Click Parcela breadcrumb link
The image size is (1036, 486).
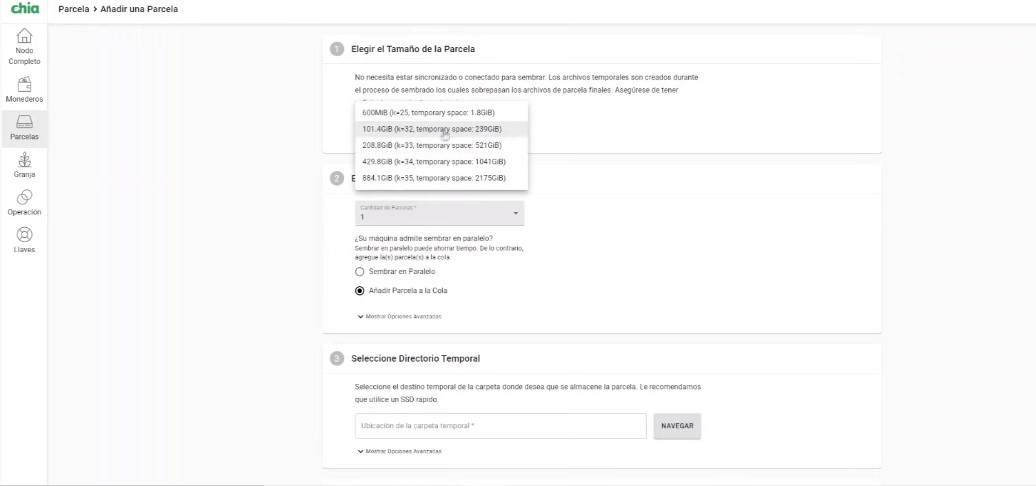[73, 9]
